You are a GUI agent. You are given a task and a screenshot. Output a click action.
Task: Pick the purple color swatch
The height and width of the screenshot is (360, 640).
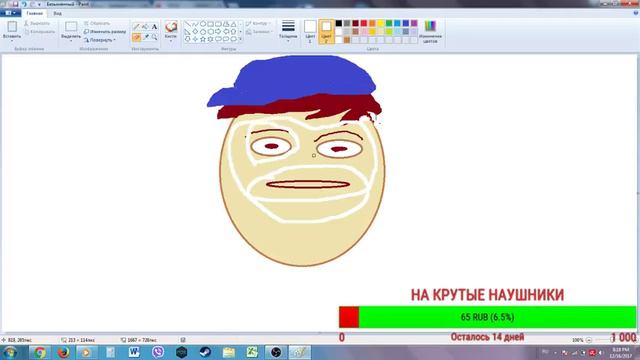coord(414,23)
